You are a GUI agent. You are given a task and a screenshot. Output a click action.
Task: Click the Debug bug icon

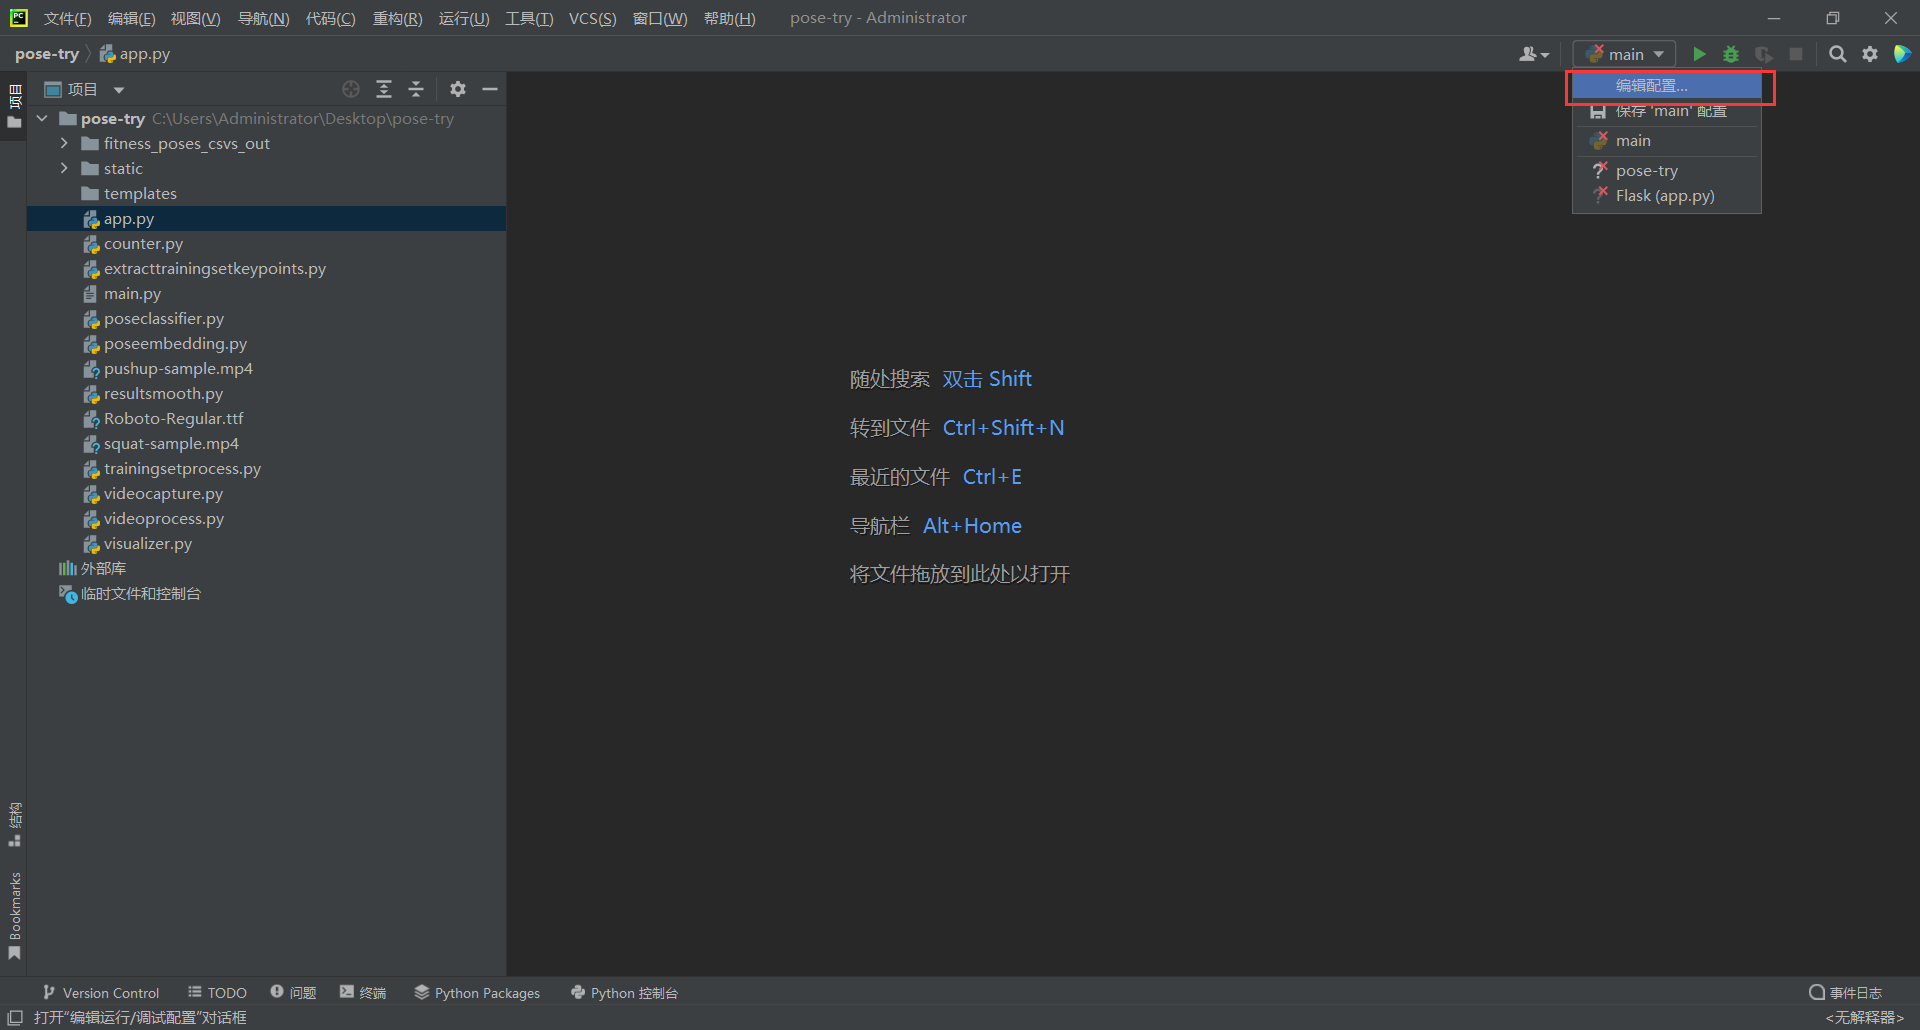1731,54
